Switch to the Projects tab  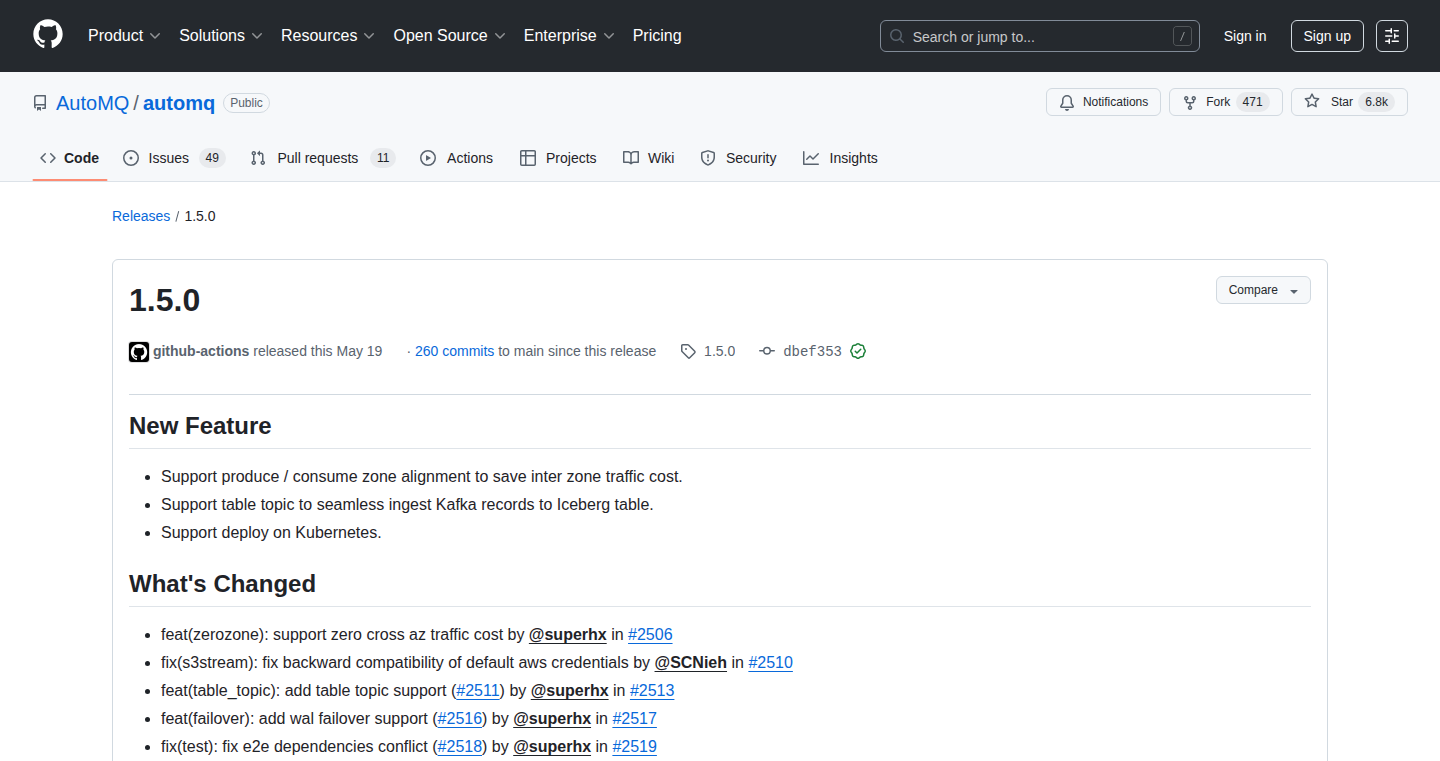click(x=558, y=158)
